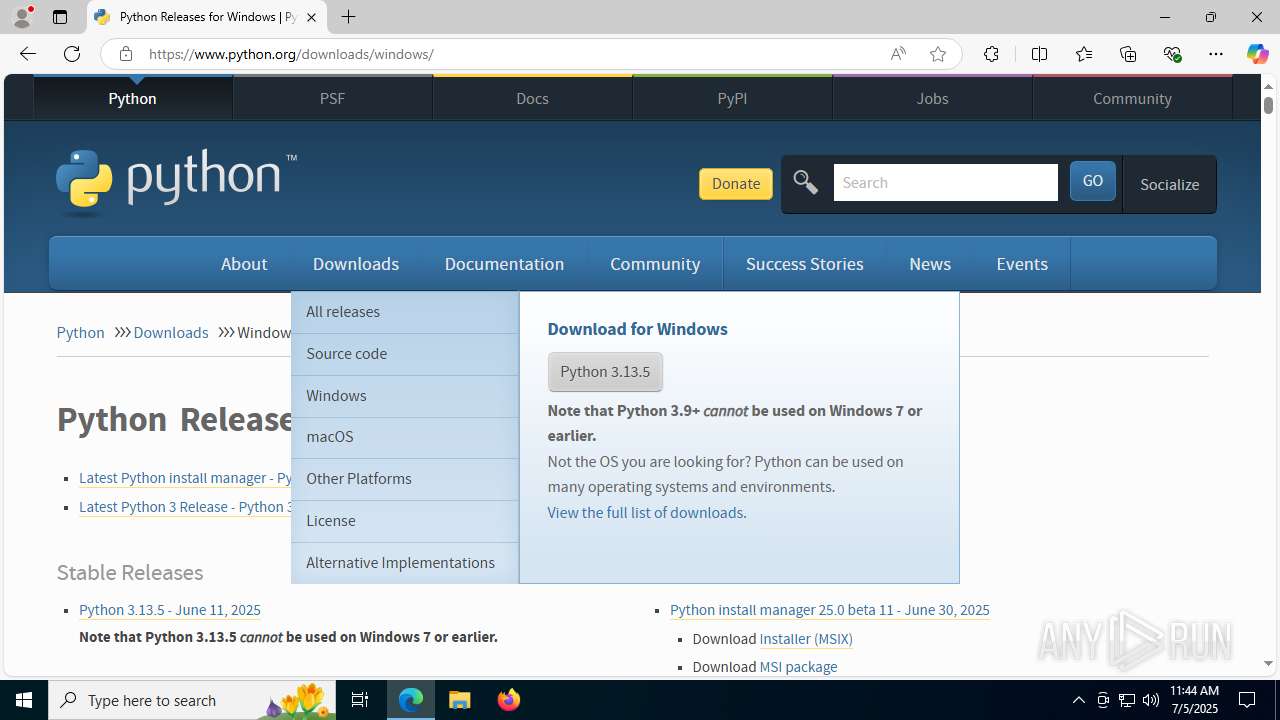Image resolution: width=1280 pixels, height=720 pixels.
Task: Choose Windows in Downloads menu
Action: pos(405,396)
